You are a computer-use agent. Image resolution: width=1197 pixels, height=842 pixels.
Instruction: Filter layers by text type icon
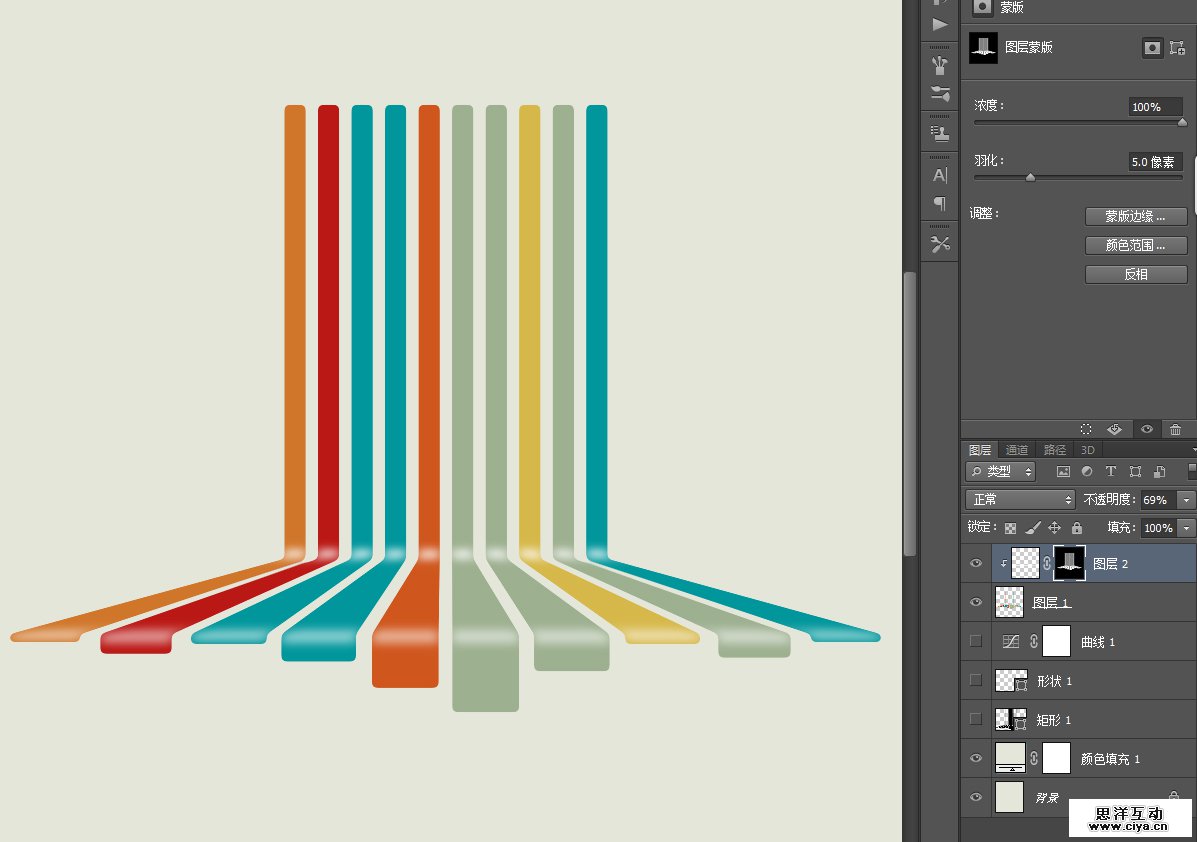pos(1110,472)
